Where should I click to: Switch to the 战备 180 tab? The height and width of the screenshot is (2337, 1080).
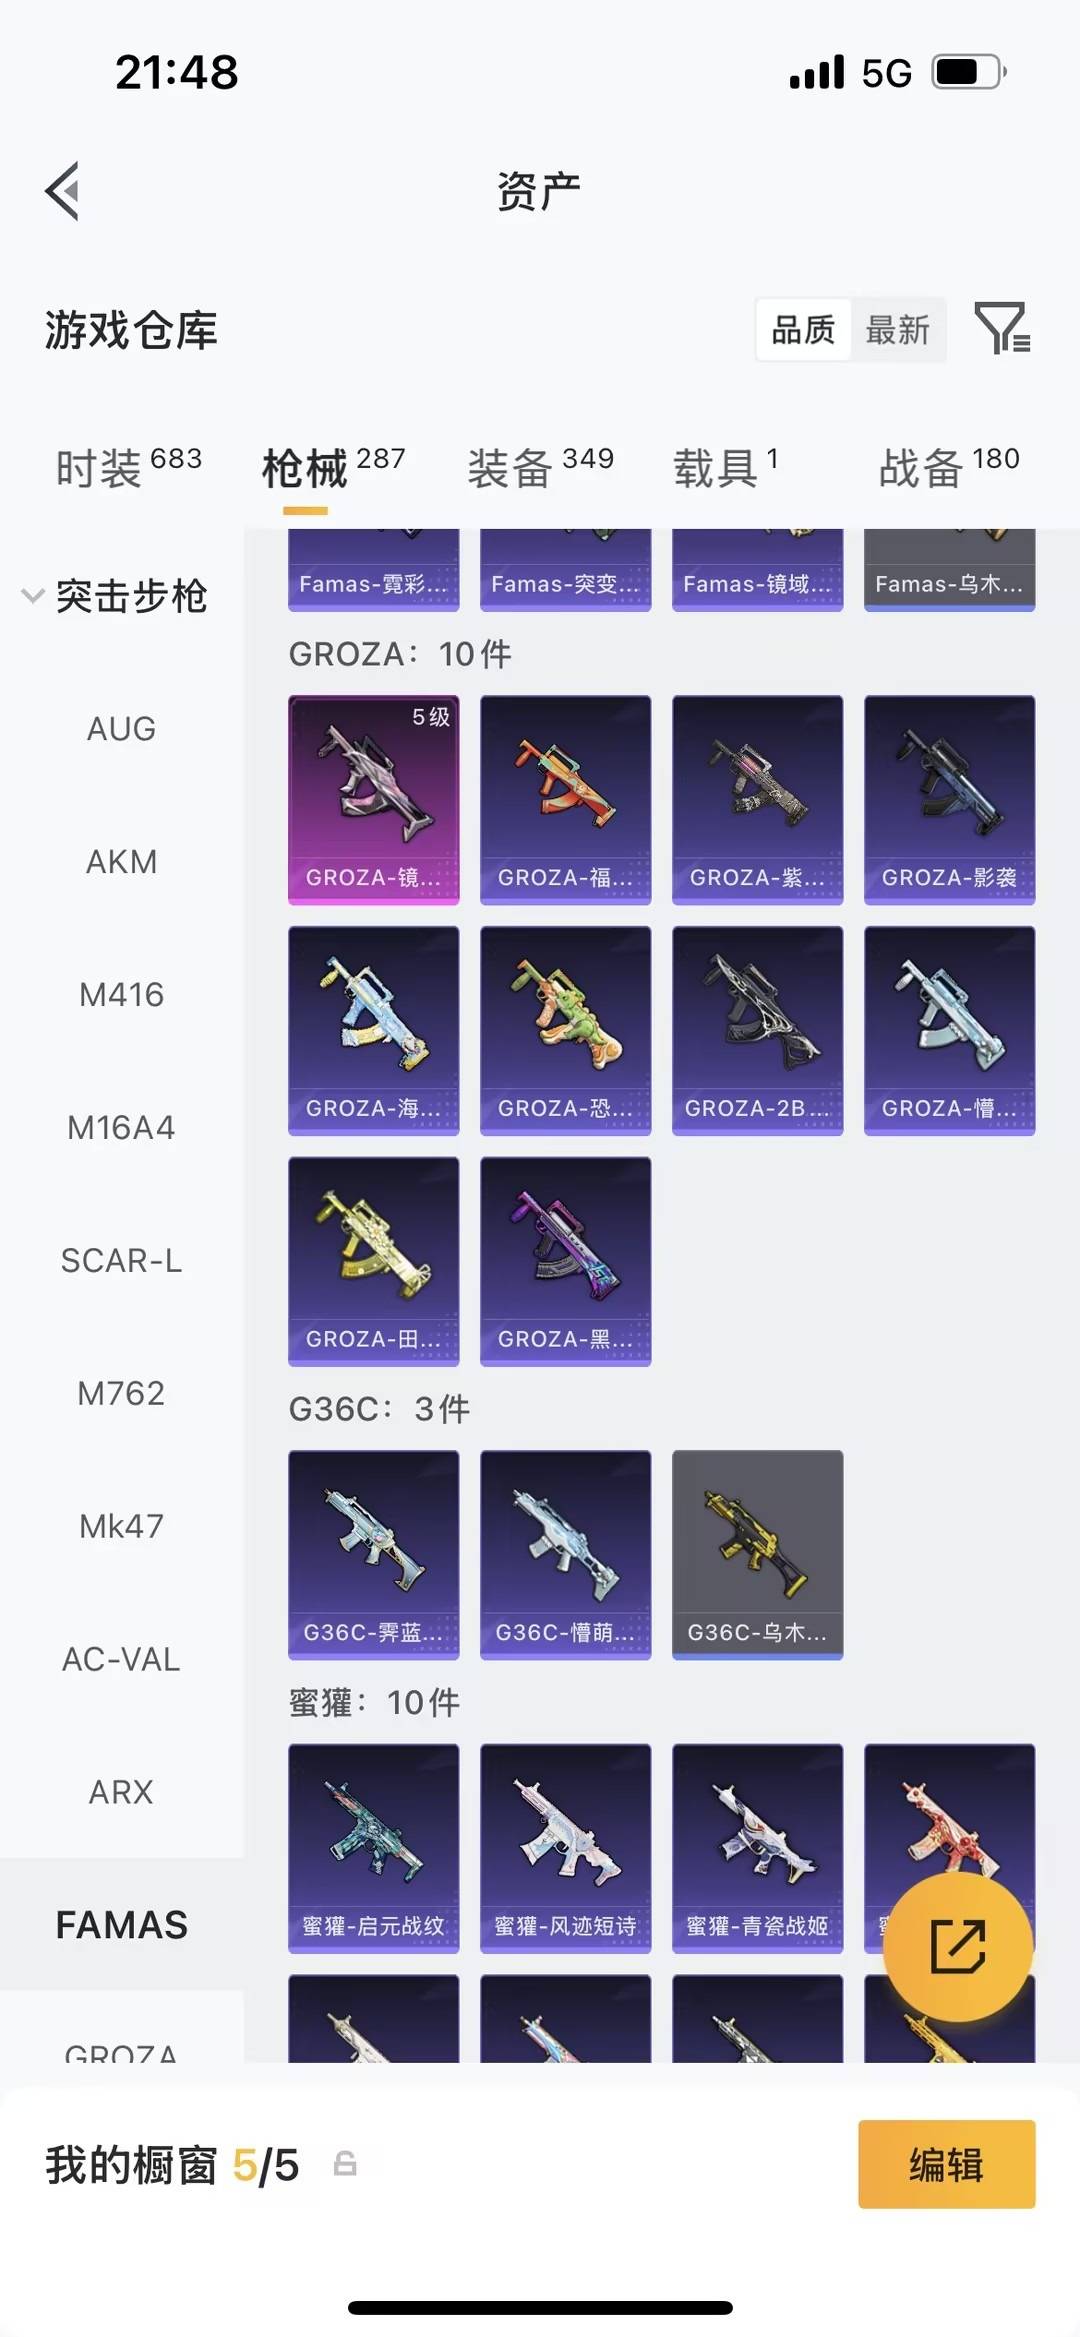coord(949,467)
